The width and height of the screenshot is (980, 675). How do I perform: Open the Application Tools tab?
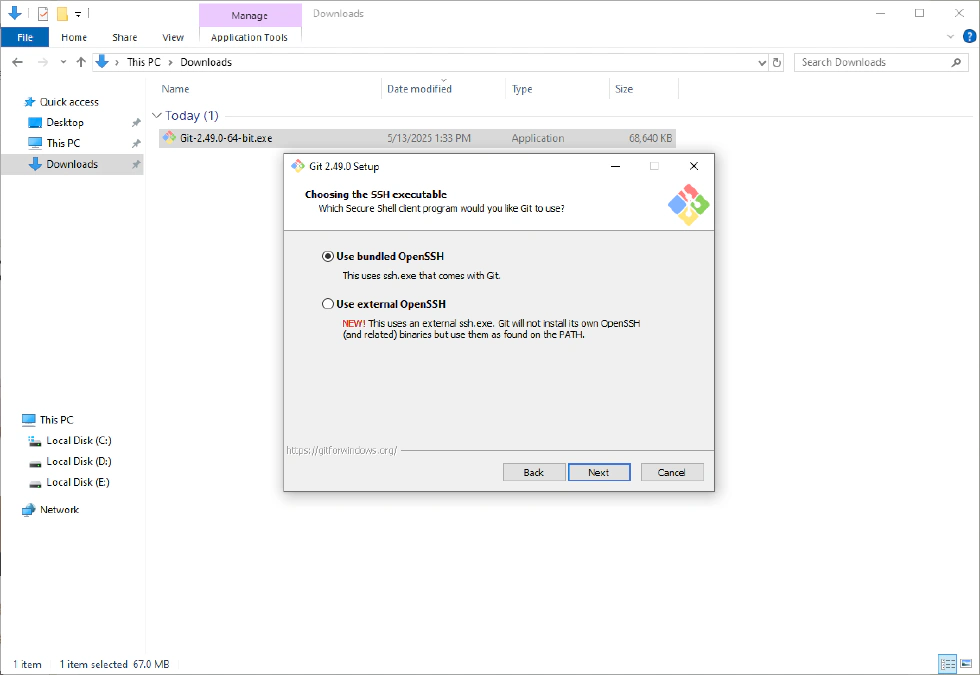click(249, 37)
